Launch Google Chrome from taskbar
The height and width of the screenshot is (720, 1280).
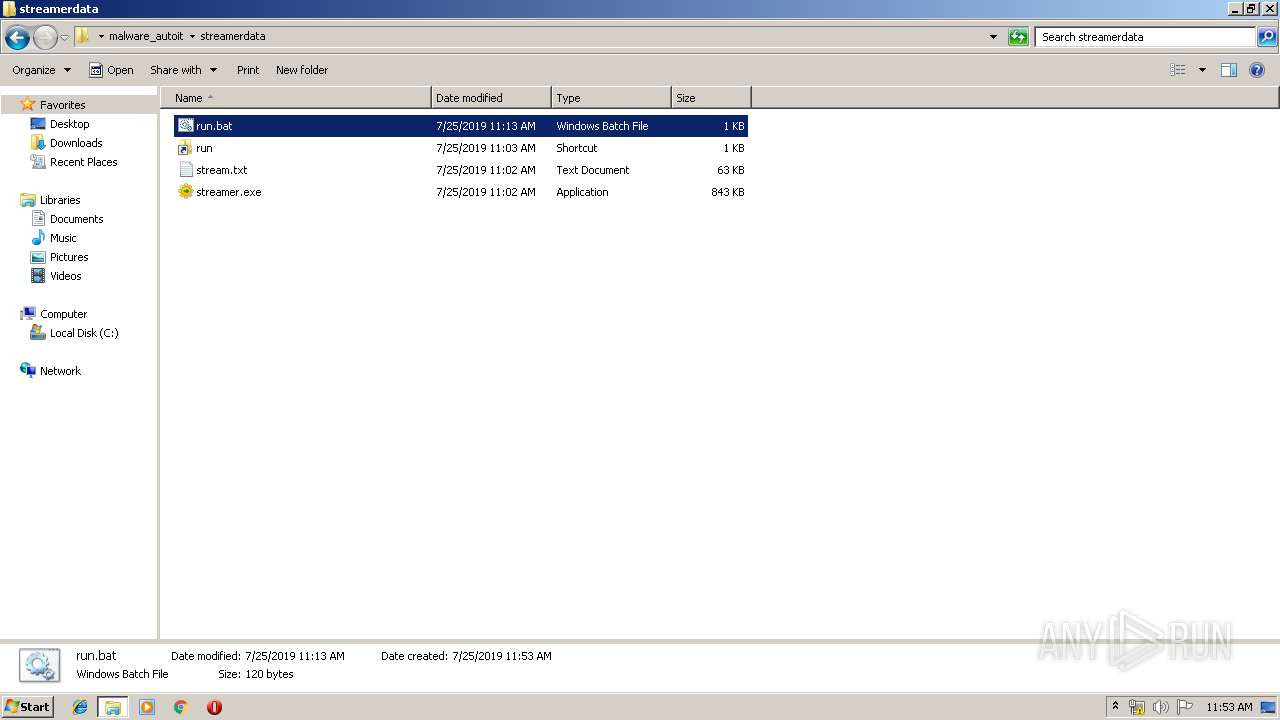tap(180, 707)
